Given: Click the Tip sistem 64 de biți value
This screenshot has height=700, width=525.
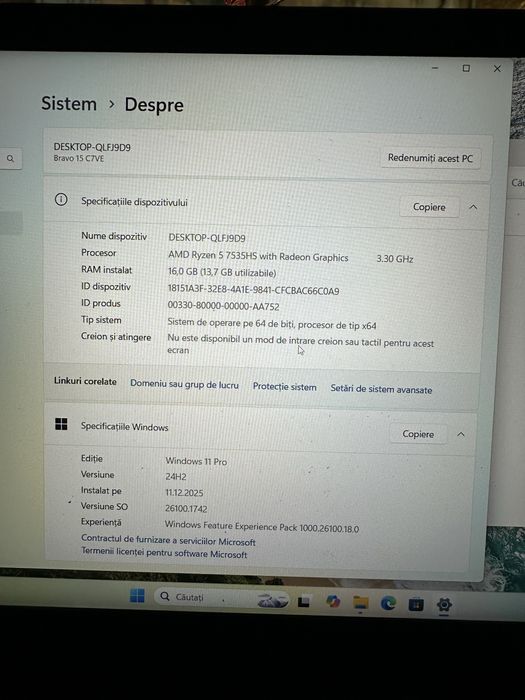Looking at the screenshot, I should (272, 324).
